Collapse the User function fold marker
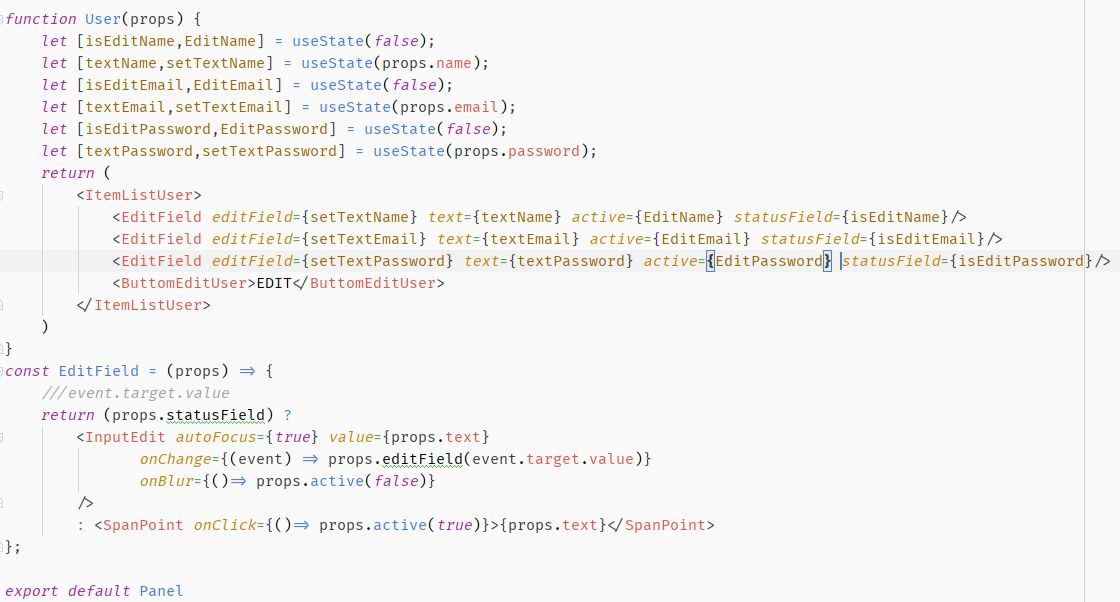The image size is (1120, 602). 2,19
